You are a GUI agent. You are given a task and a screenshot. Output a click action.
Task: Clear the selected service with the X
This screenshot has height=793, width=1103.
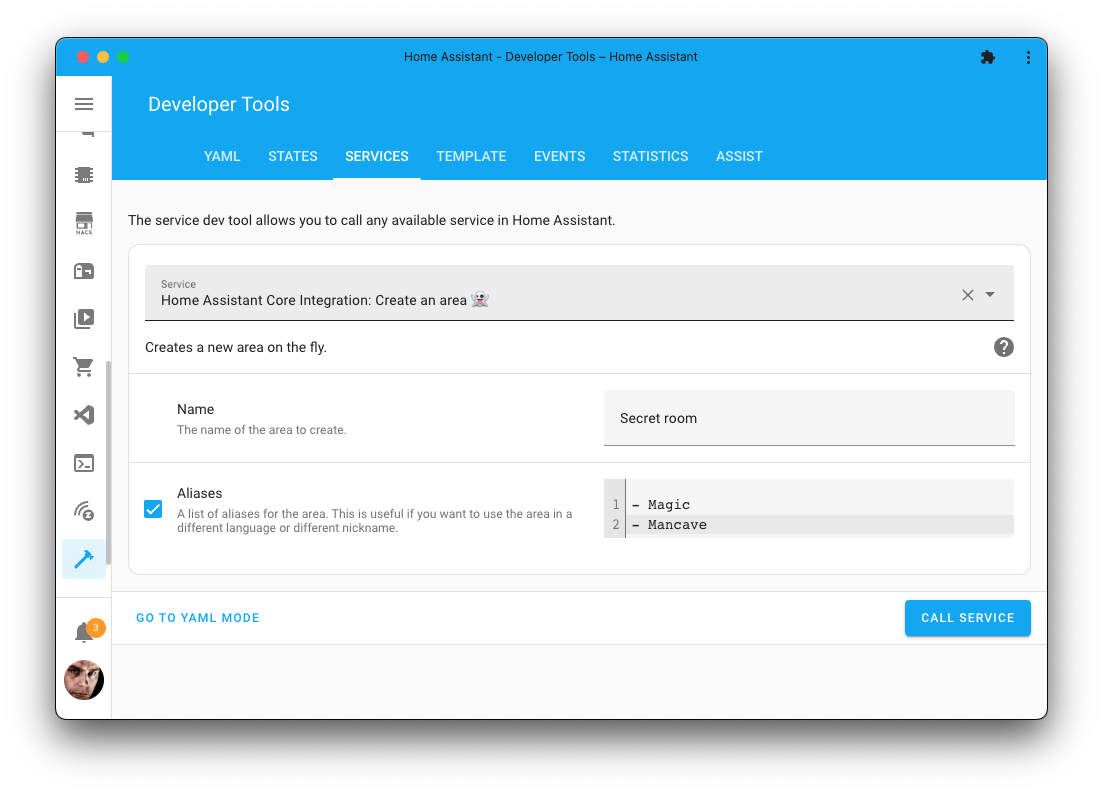[x=967, y=295]
